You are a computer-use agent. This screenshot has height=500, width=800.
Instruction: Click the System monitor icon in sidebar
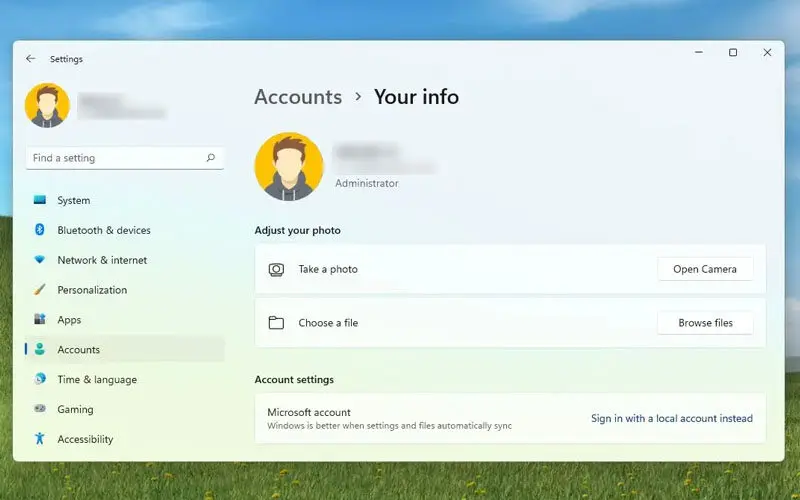[40, 200]
